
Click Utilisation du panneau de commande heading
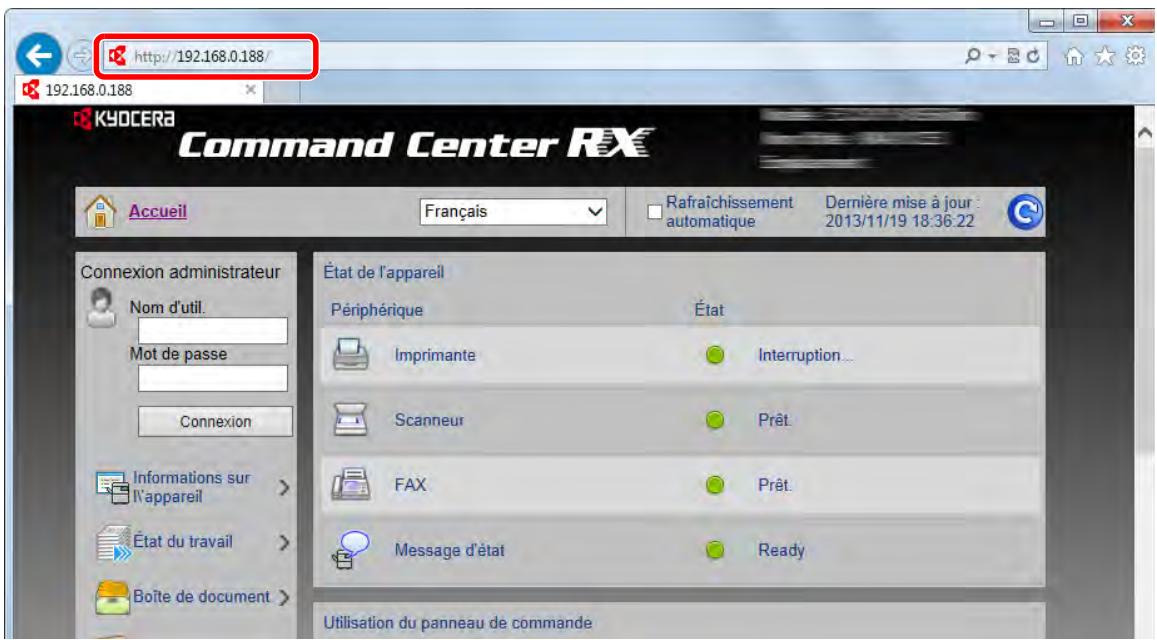coord(457,622)
